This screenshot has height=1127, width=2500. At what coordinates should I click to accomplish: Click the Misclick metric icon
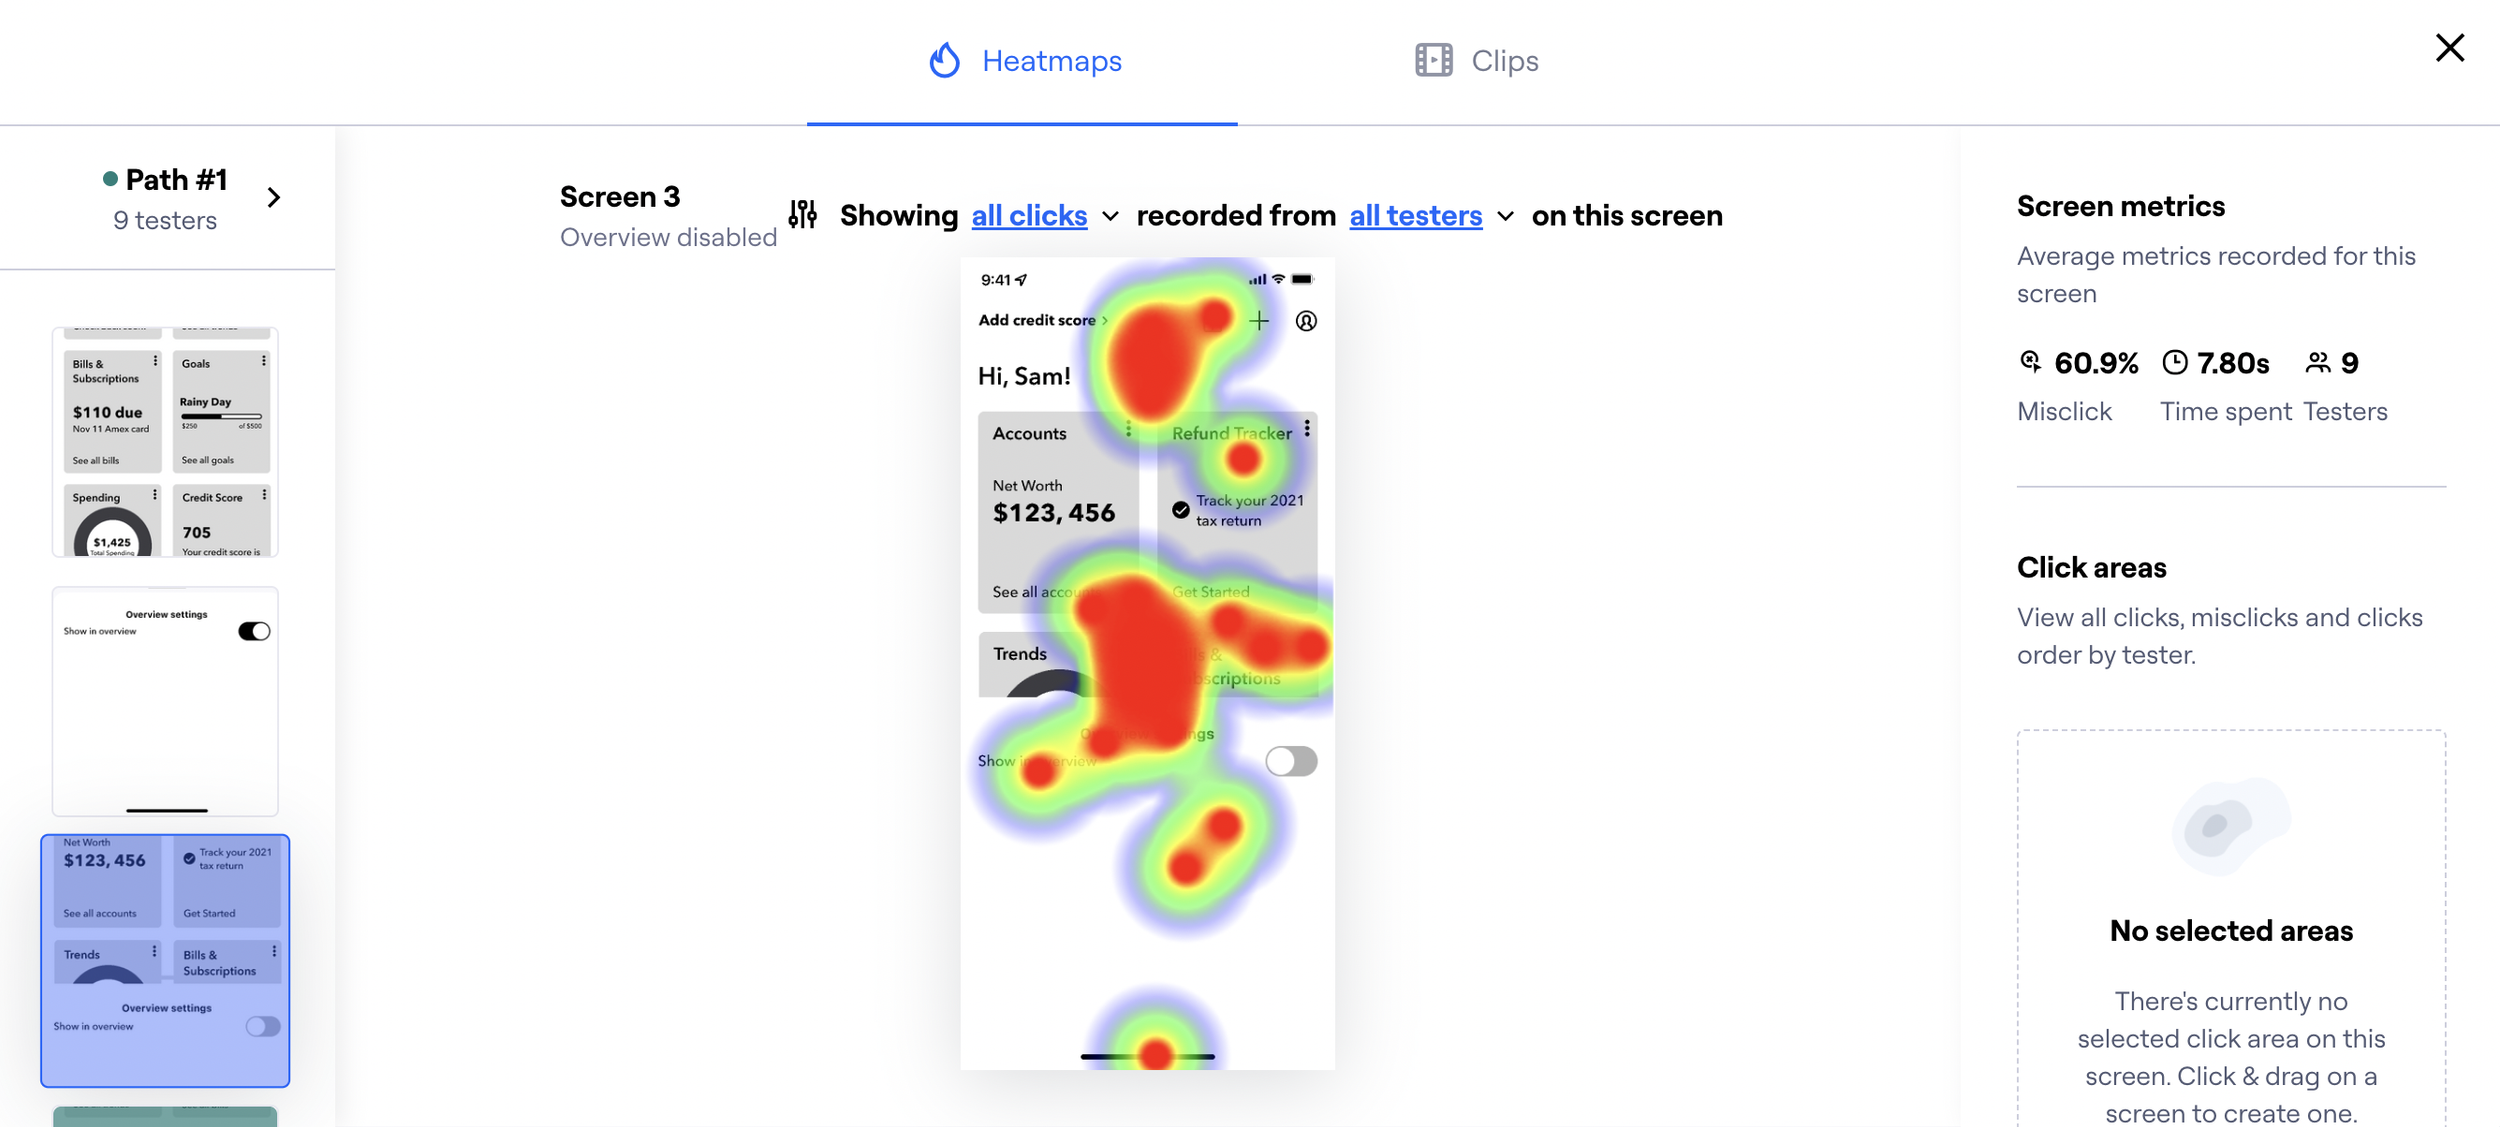(x=2030, y=361)
